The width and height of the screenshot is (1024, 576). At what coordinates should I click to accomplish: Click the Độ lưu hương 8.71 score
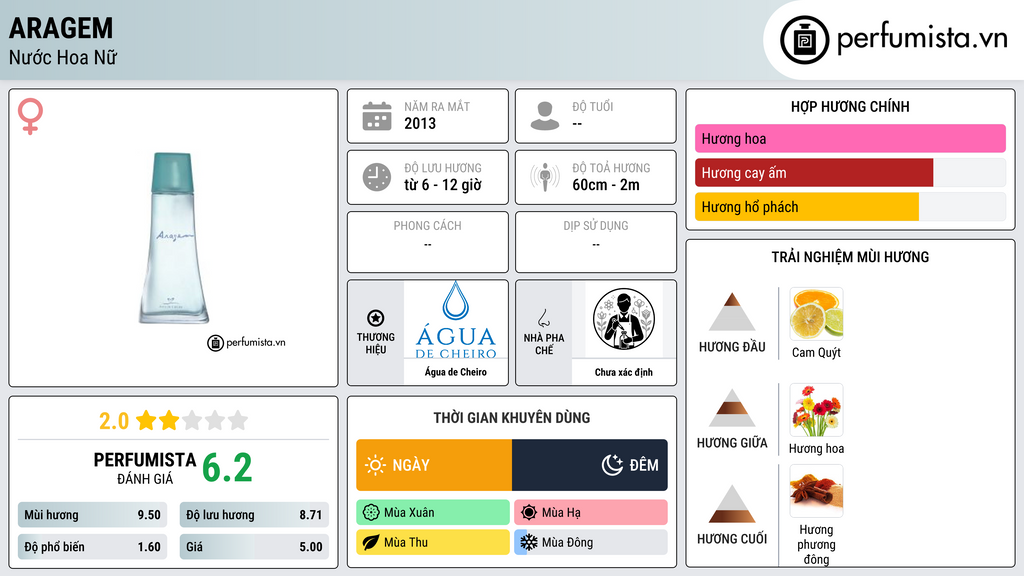(x=254, y=515)
